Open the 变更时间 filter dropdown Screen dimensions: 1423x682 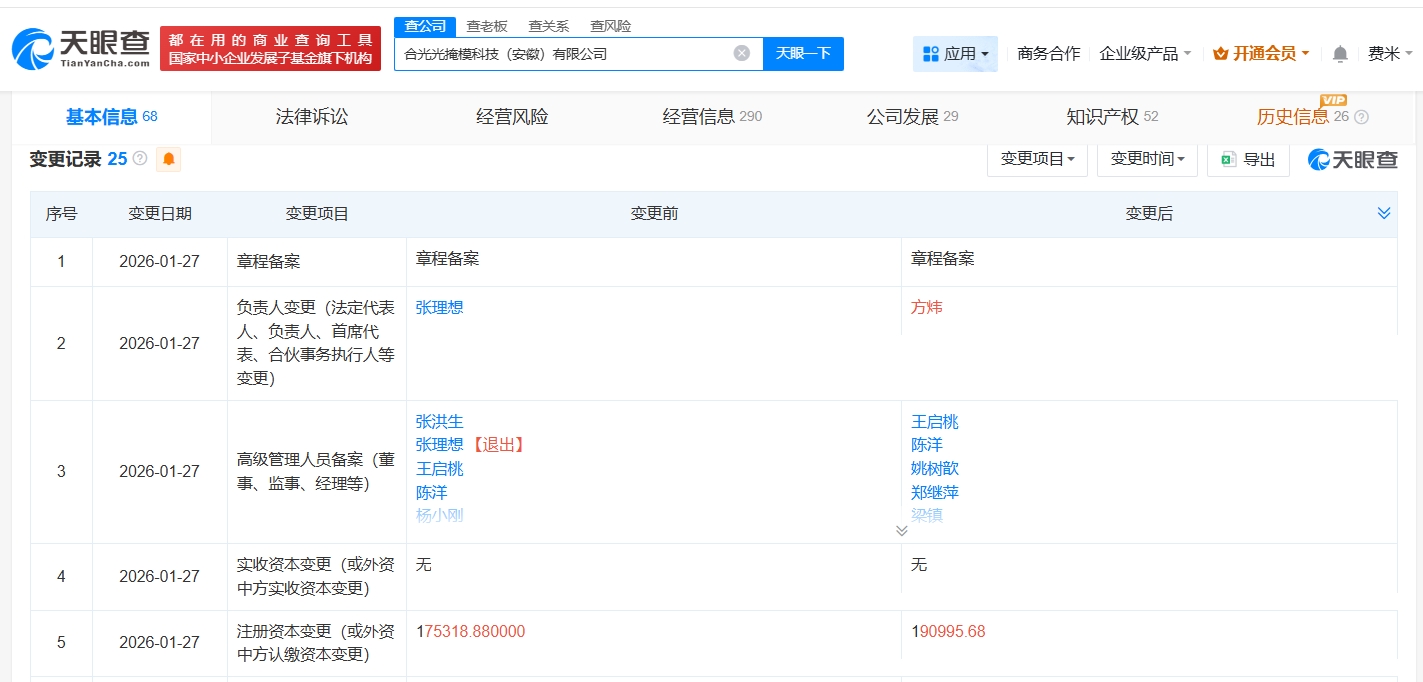tap(1147, 159)
